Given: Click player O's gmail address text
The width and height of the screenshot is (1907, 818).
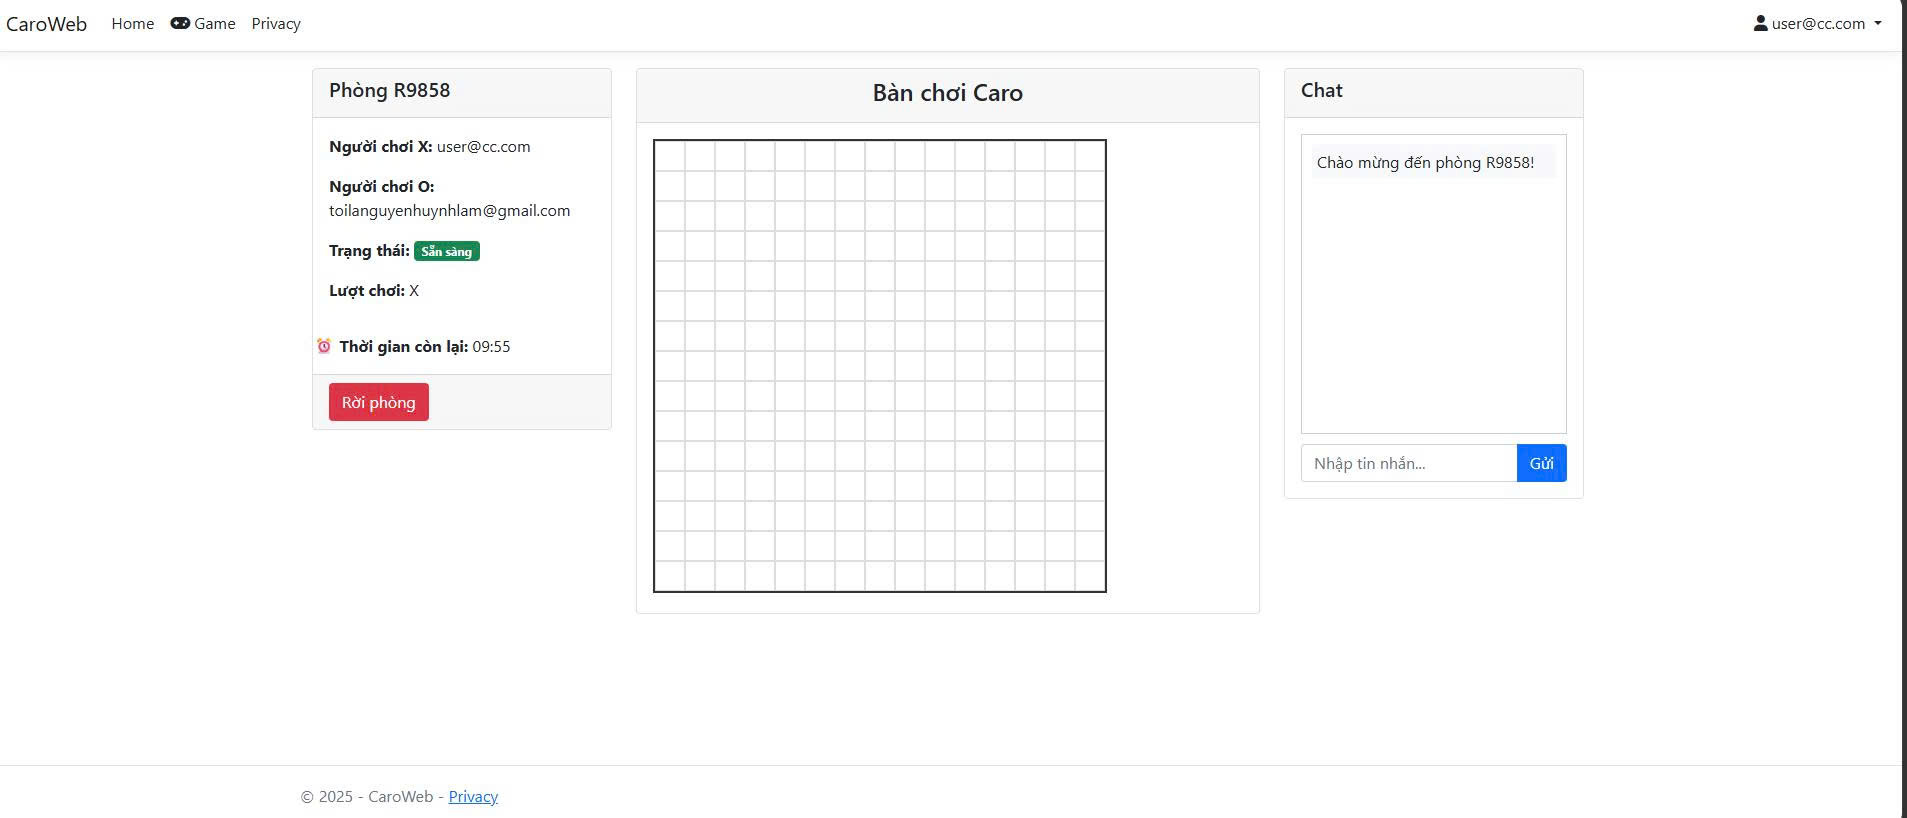Looking at the screenshot, I should (449, 211).
